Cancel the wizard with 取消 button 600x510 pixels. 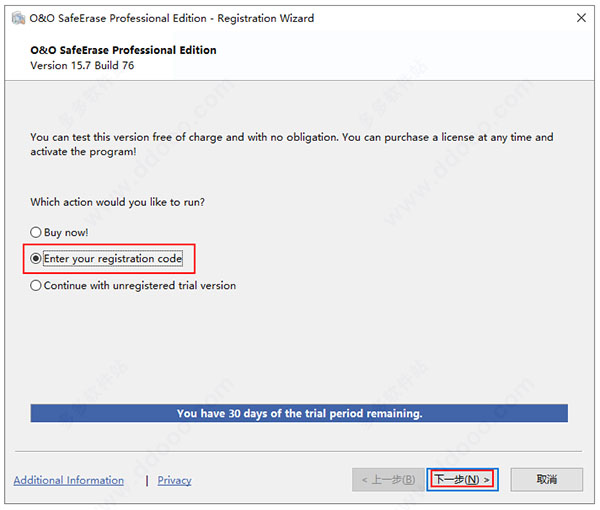pyautogui.click(x=546, y=479)
